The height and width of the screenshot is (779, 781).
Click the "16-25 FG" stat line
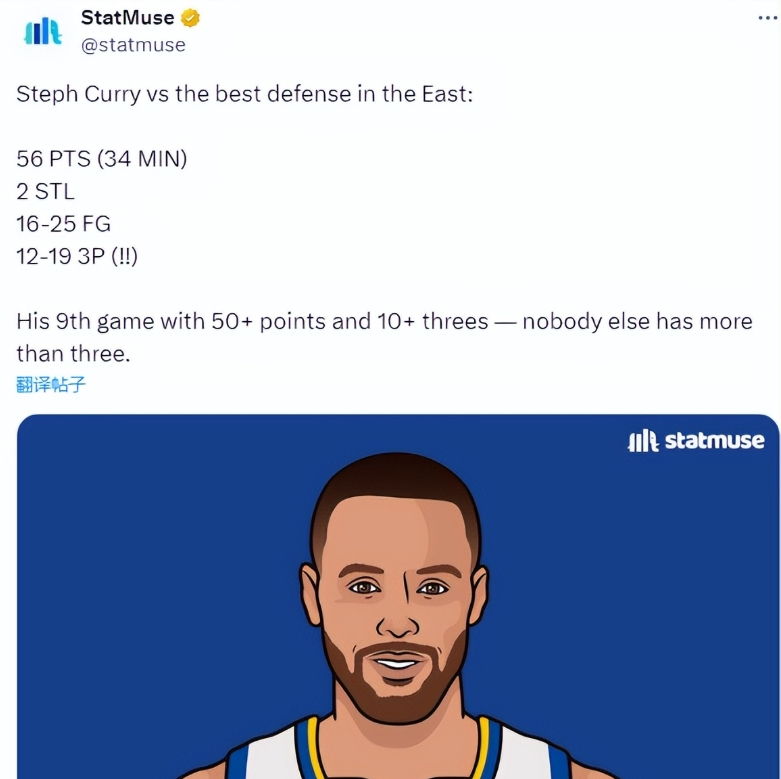point(64,224)
